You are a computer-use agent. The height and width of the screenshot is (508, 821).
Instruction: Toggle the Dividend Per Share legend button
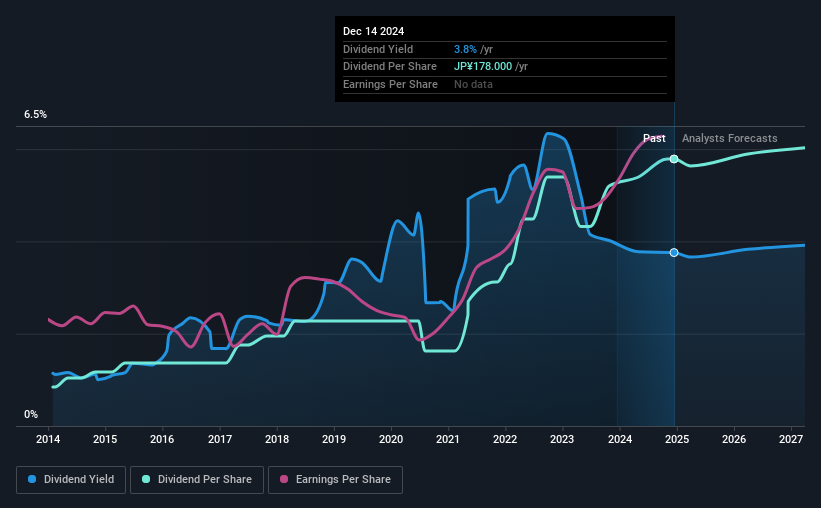pyautogui.click(x=197, y=480)
